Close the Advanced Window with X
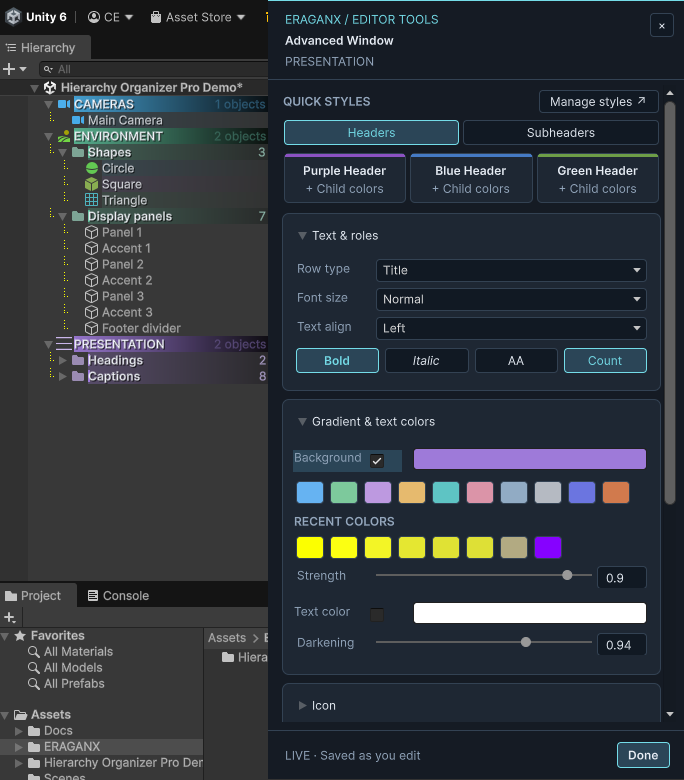The image size is (684, 780). point(662,26)
